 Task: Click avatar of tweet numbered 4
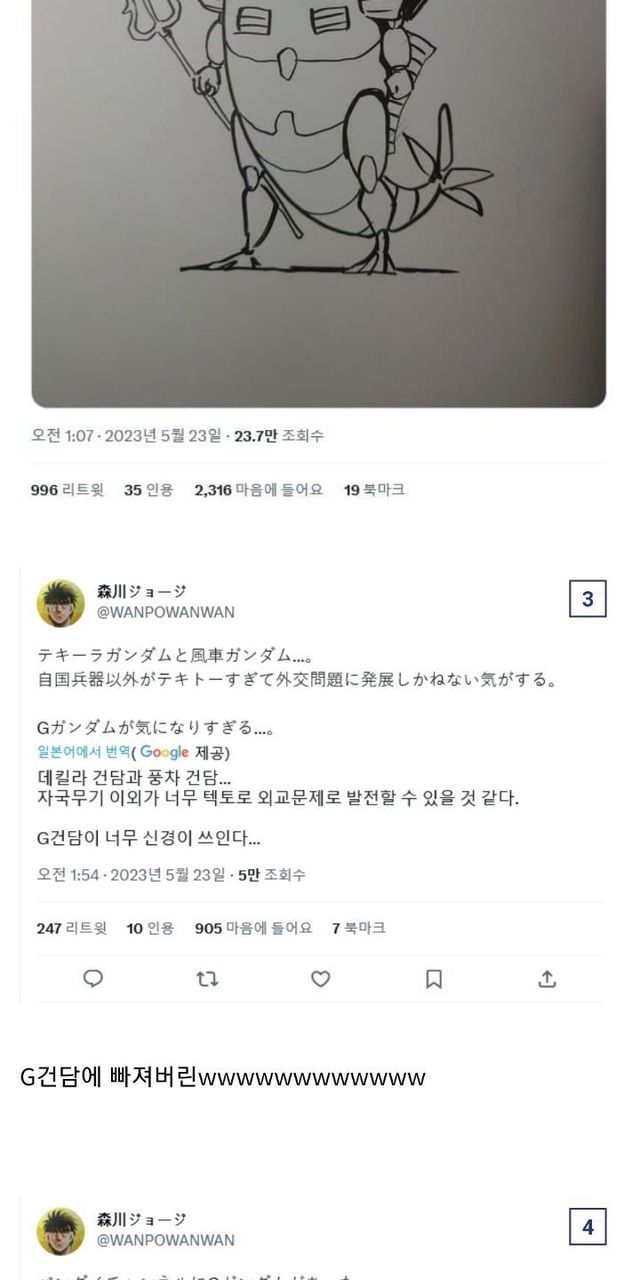coord(61,1231)
